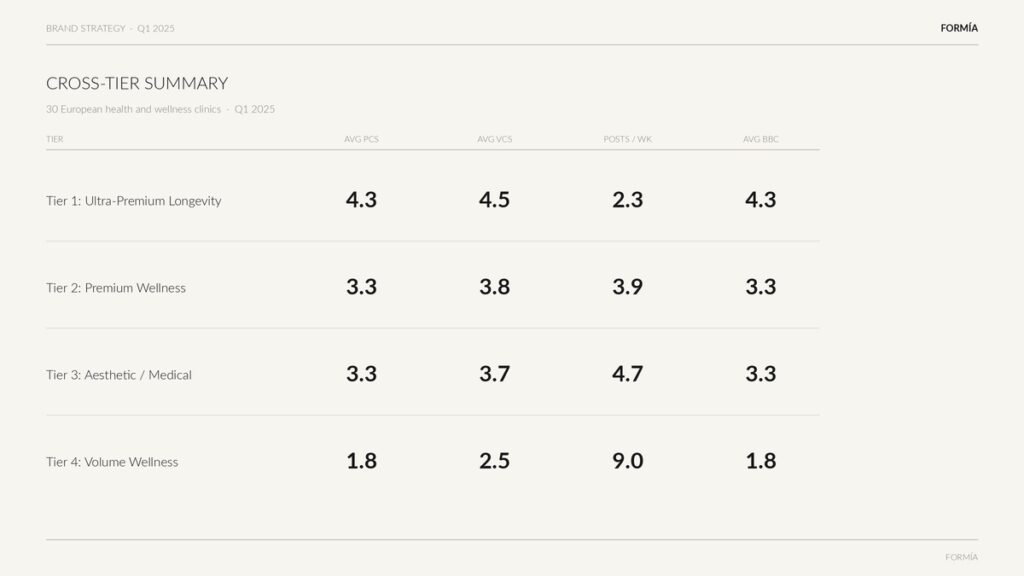This screenshot has width=1024, height=576.
Task: Click the AVG VCS column header
Action: [494, 139]
